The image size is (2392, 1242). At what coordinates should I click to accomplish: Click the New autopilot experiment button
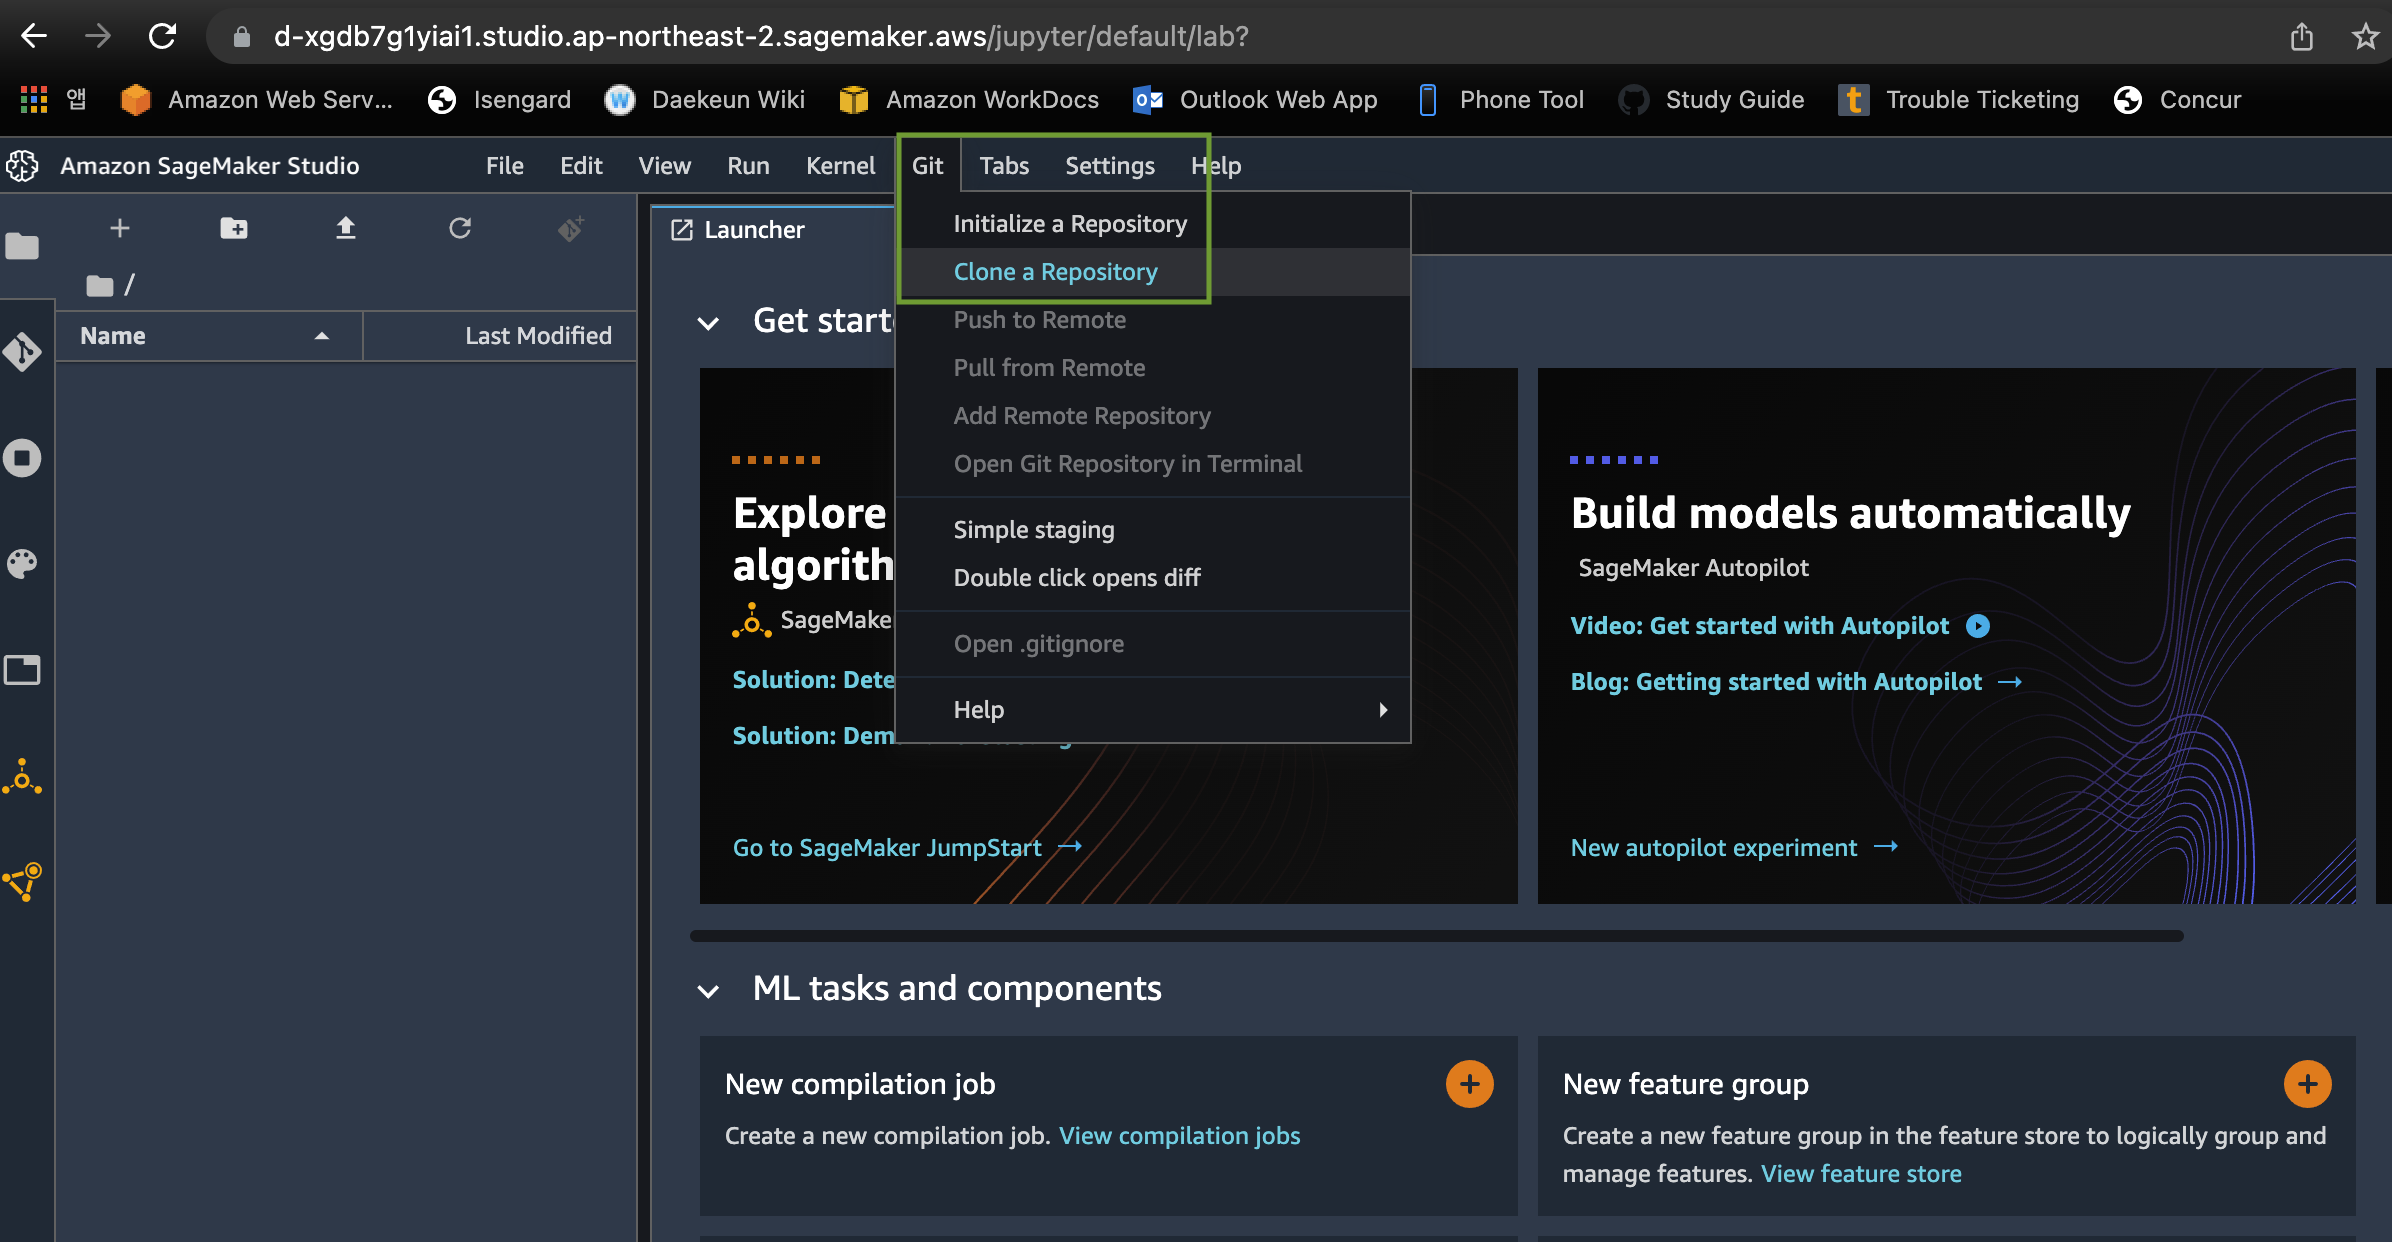1713,848
